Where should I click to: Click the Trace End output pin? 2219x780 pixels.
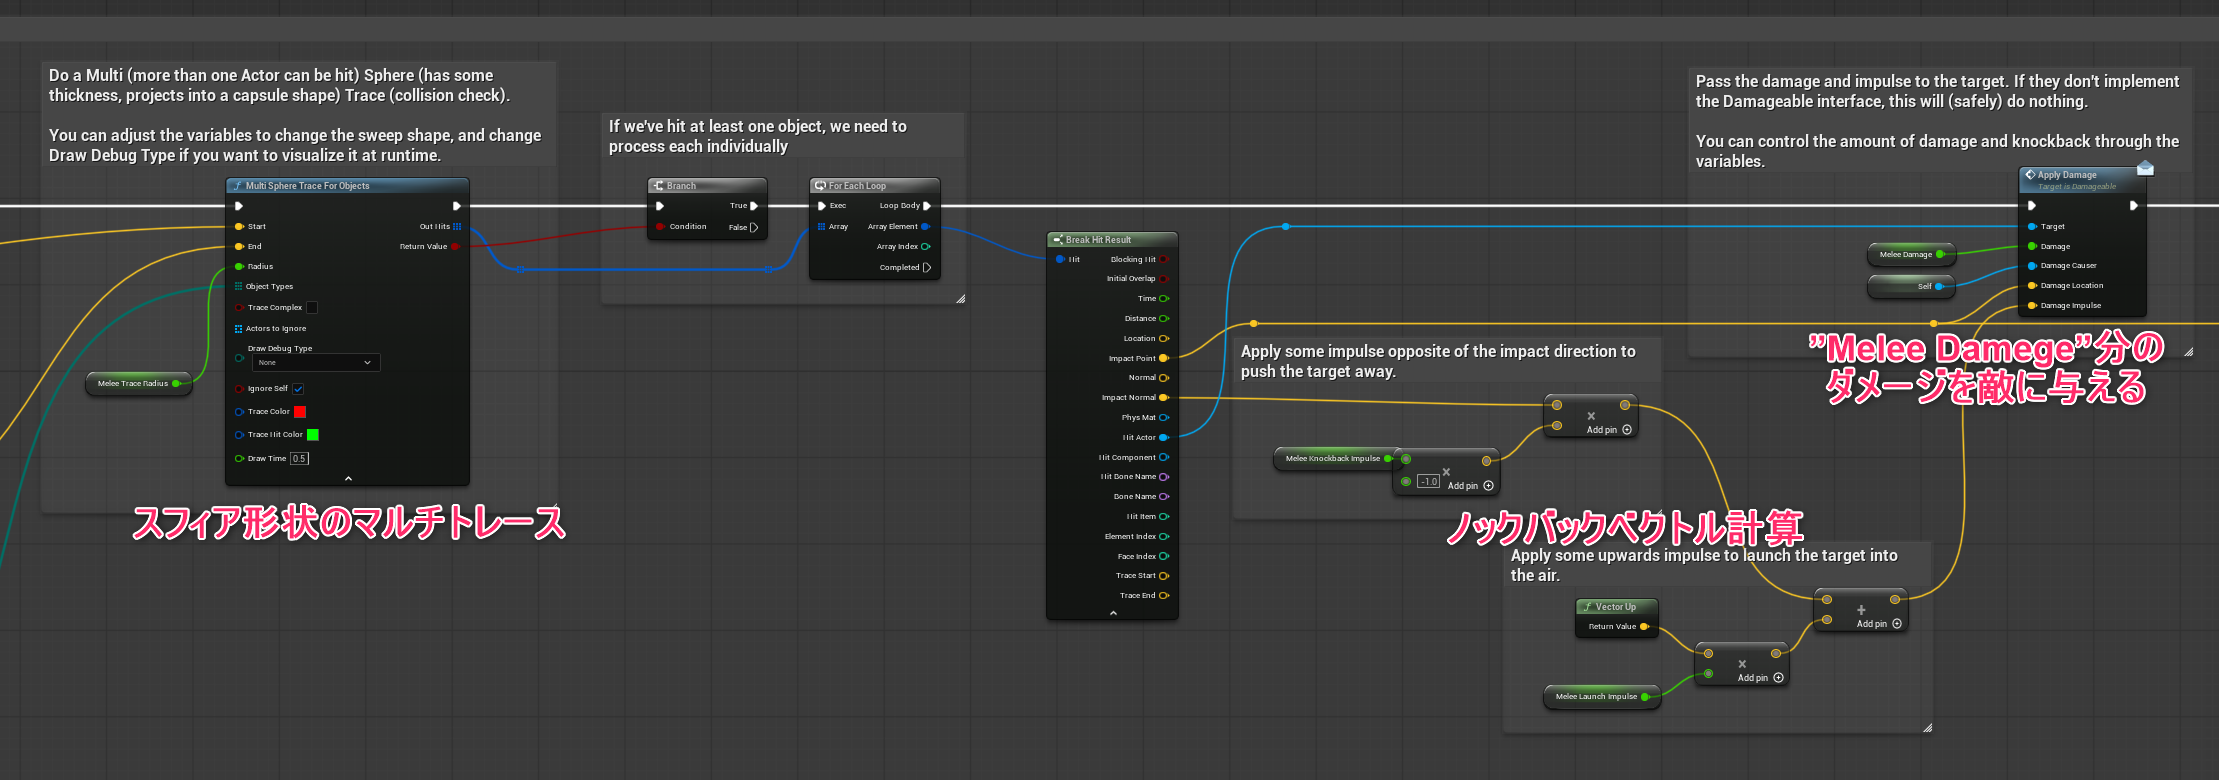click(x=1163, y=595)
